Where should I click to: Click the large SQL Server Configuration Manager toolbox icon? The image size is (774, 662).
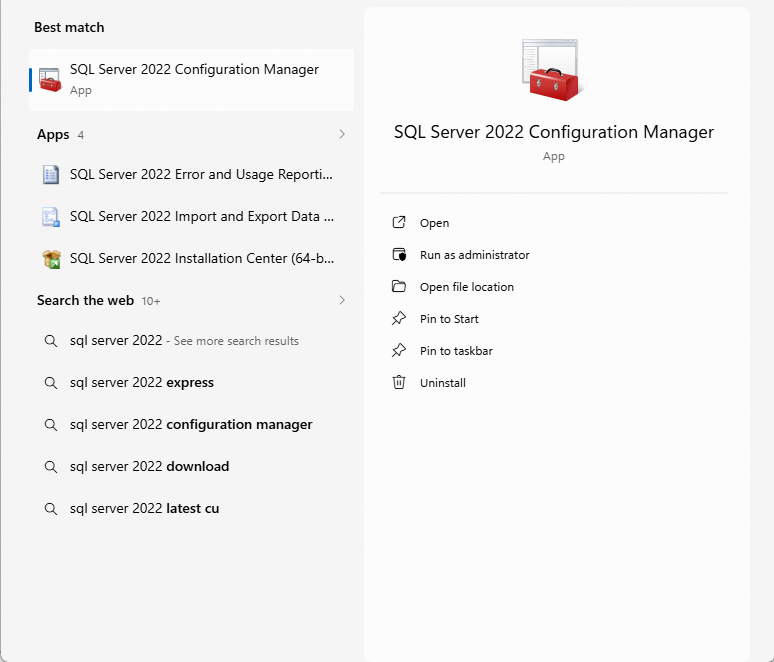(x=552, y=71)
